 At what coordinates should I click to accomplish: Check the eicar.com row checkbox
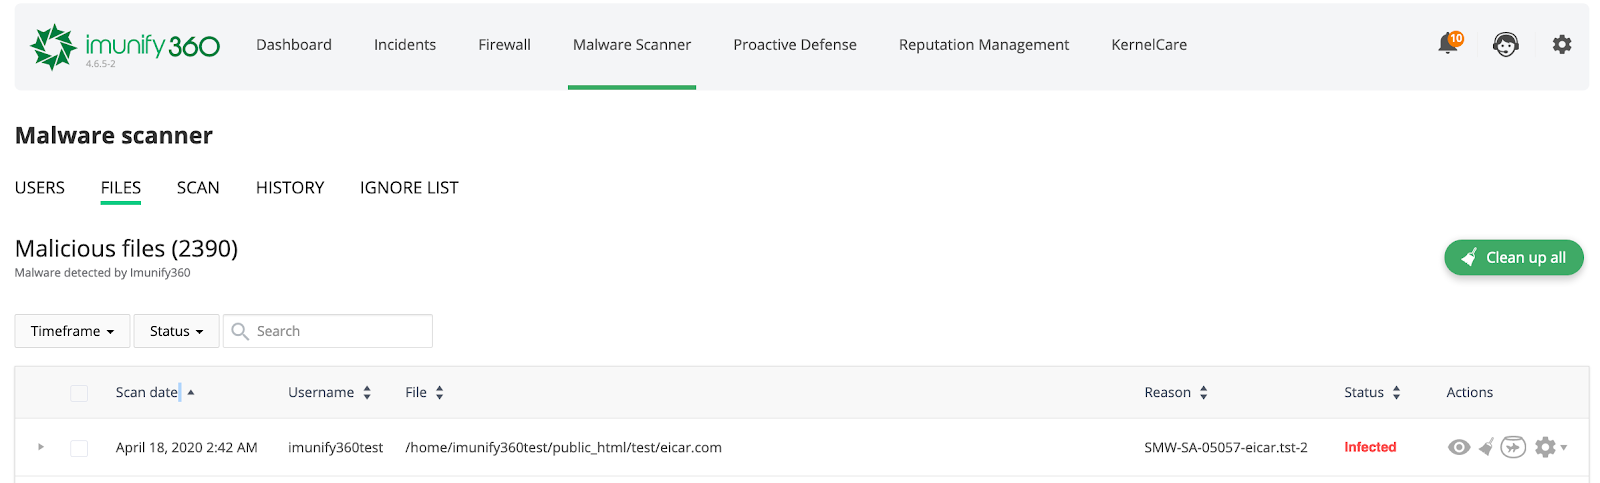[x=79, y=448]
